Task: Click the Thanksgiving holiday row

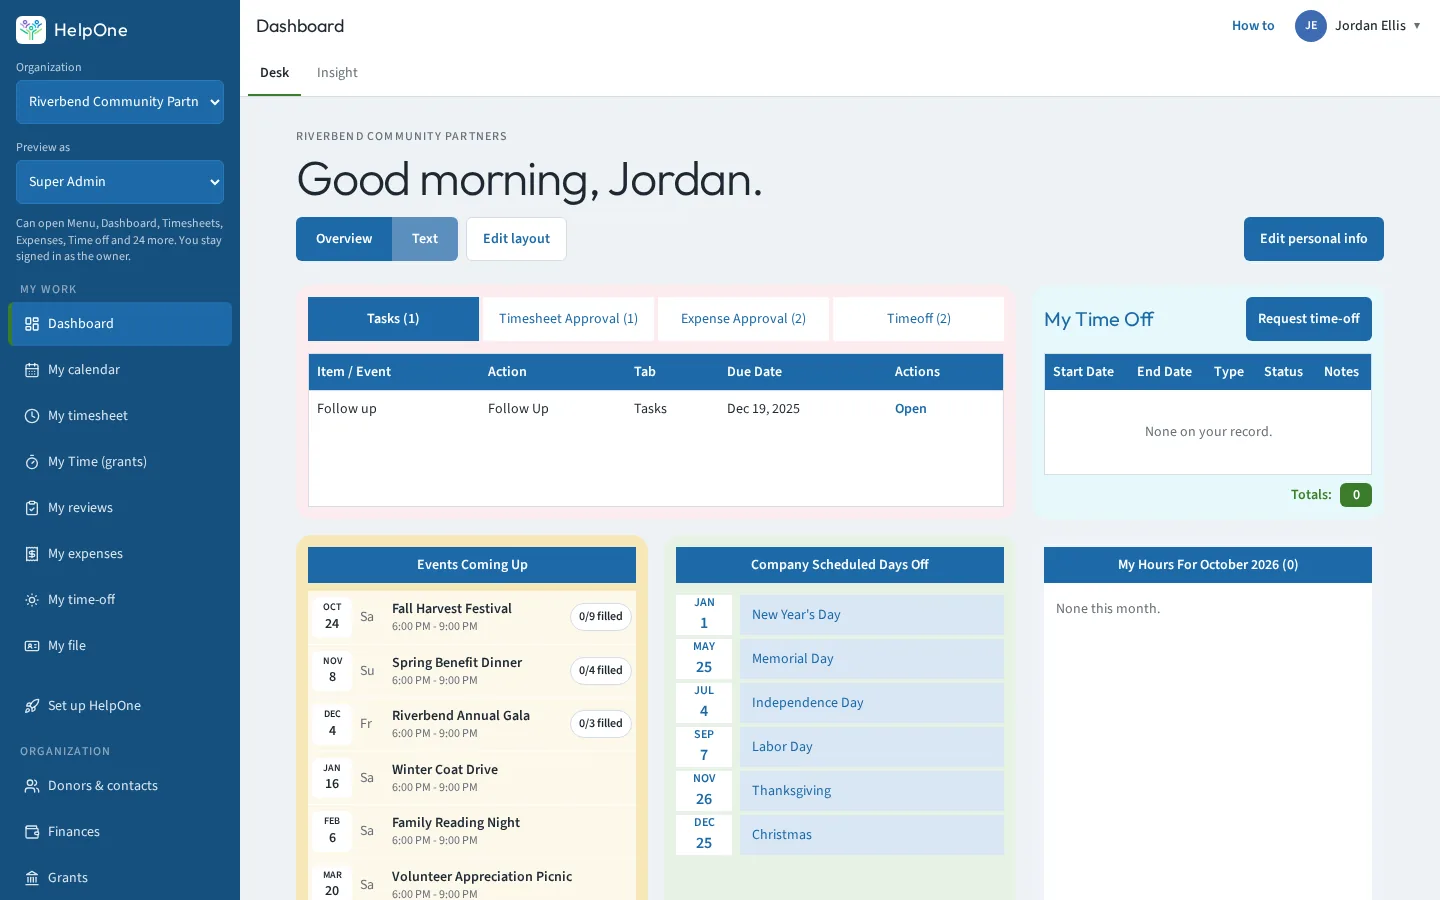Action: coord(840,791)
